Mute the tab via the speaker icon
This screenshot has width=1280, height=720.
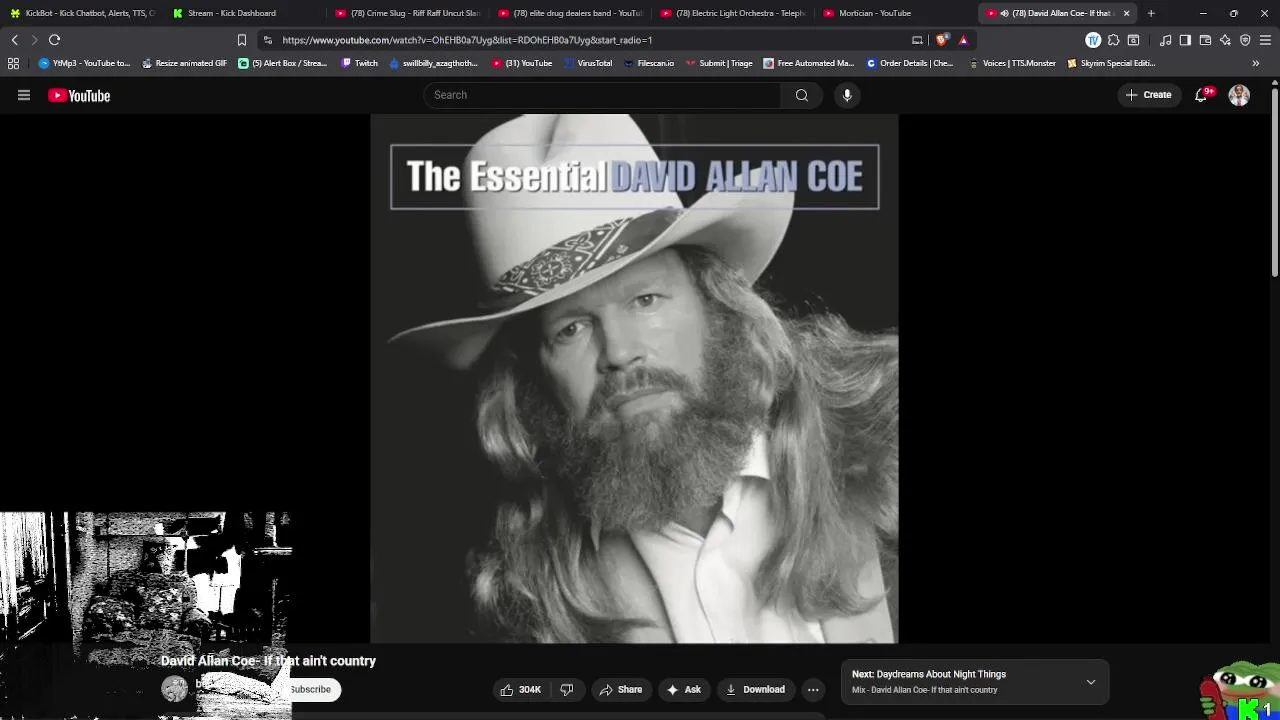[x=1004, y=13]
